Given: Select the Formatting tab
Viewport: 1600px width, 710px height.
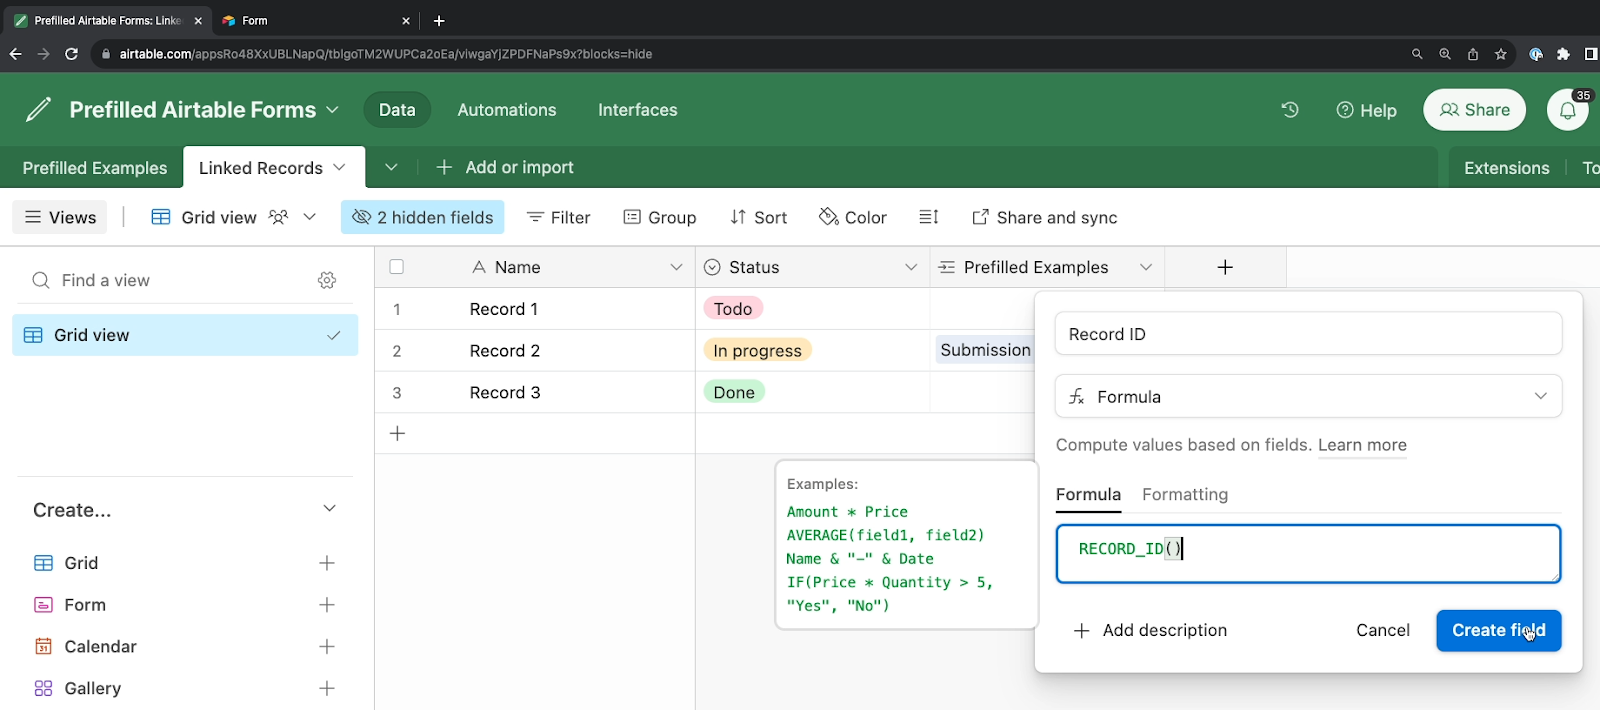Looking at the screenshot, I should coord(1185,494).
